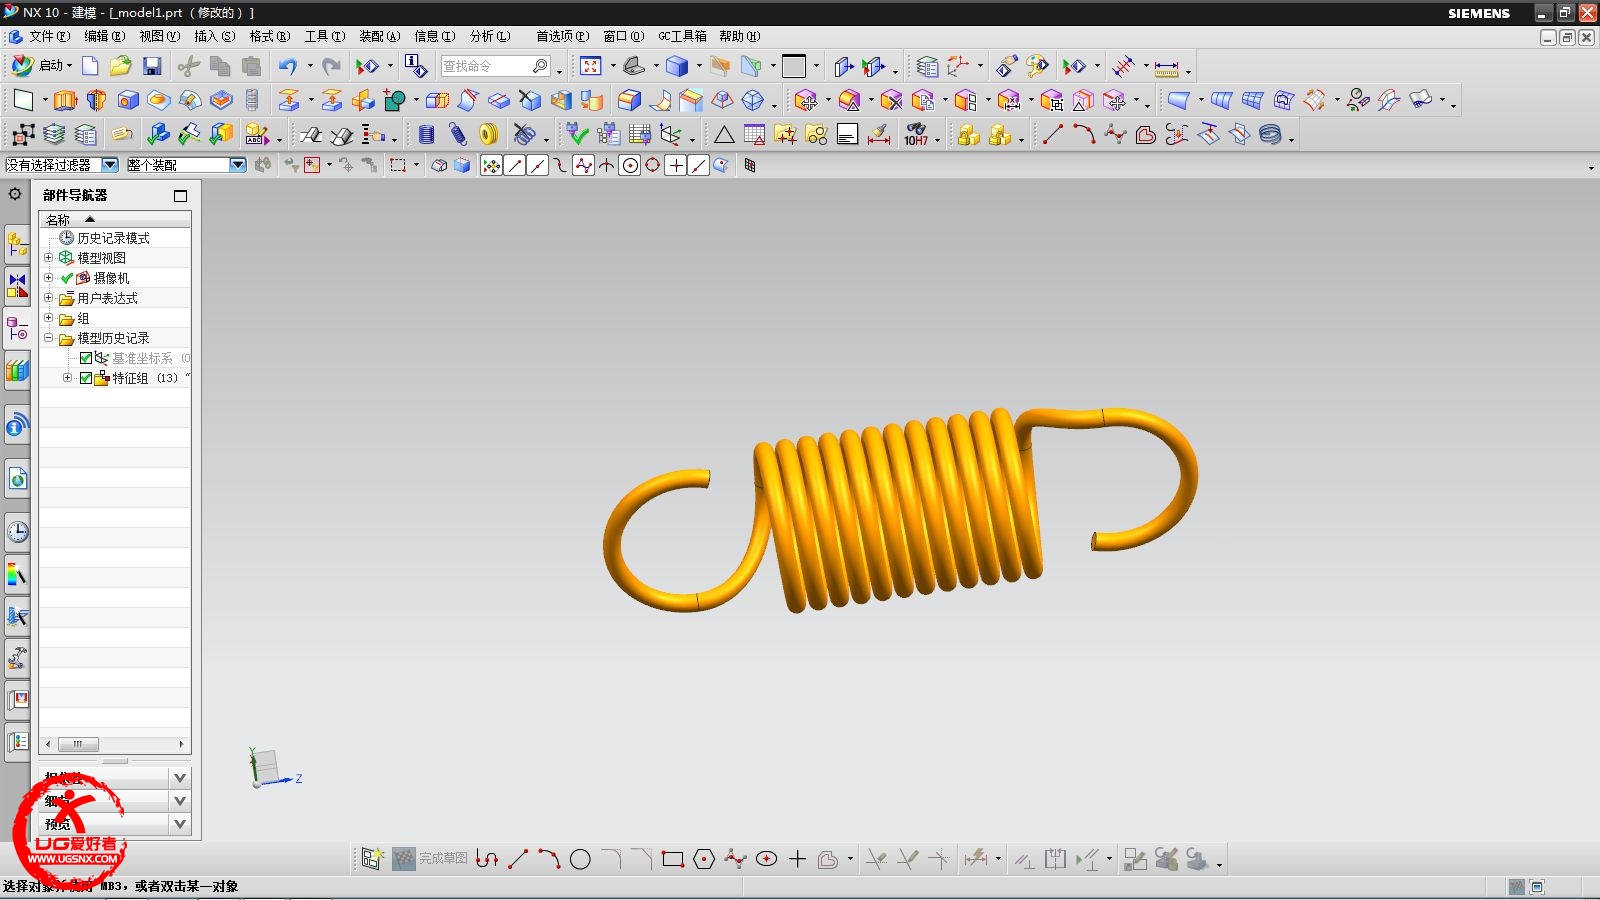Click the Fit view icon
Screen dimensions: 1600x900
(591, 66)
